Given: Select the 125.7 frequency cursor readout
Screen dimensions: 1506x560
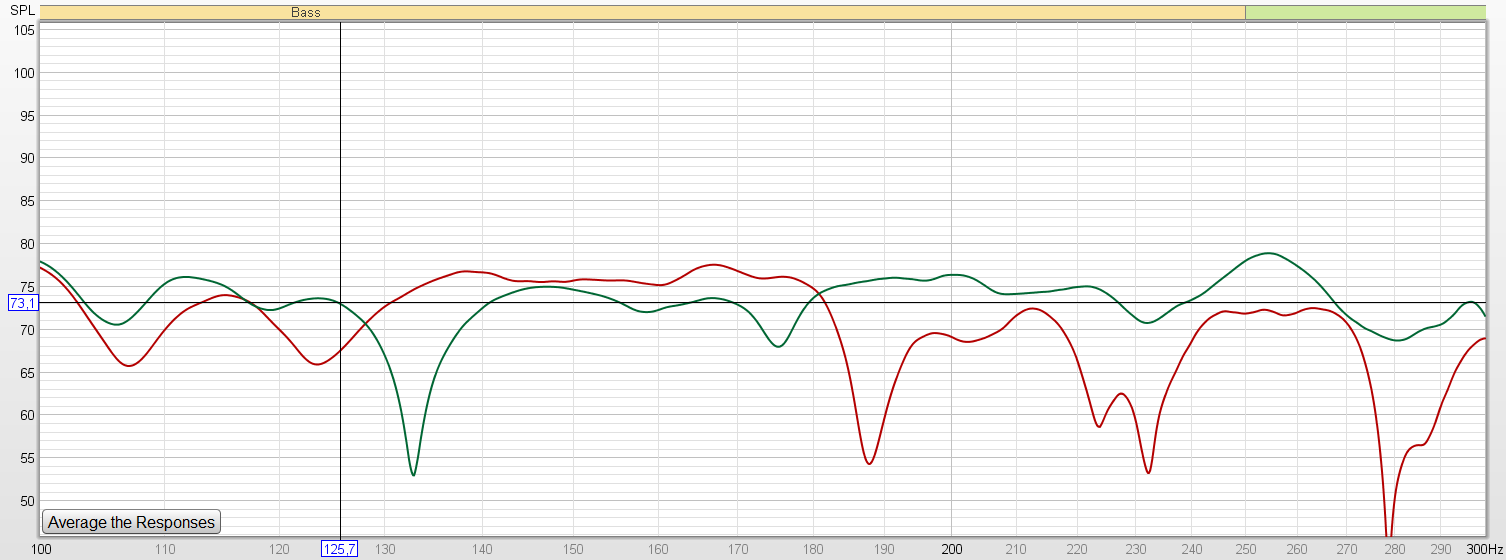Looking at the screenshot, I should pyautogui.click(x=338, y=549).
